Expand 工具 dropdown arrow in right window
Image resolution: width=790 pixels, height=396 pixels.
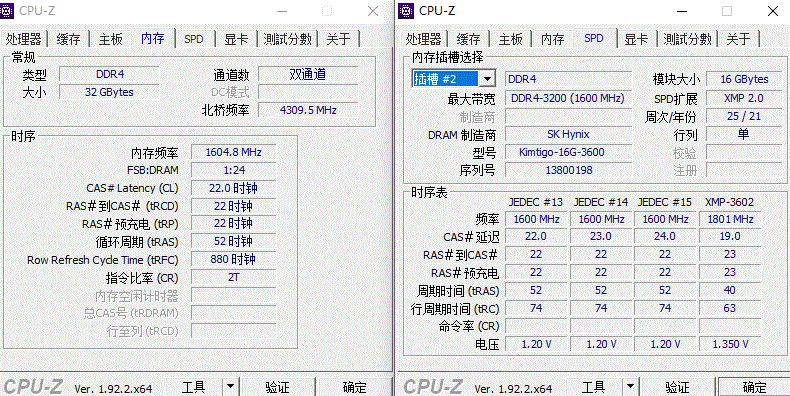[630, 386]
